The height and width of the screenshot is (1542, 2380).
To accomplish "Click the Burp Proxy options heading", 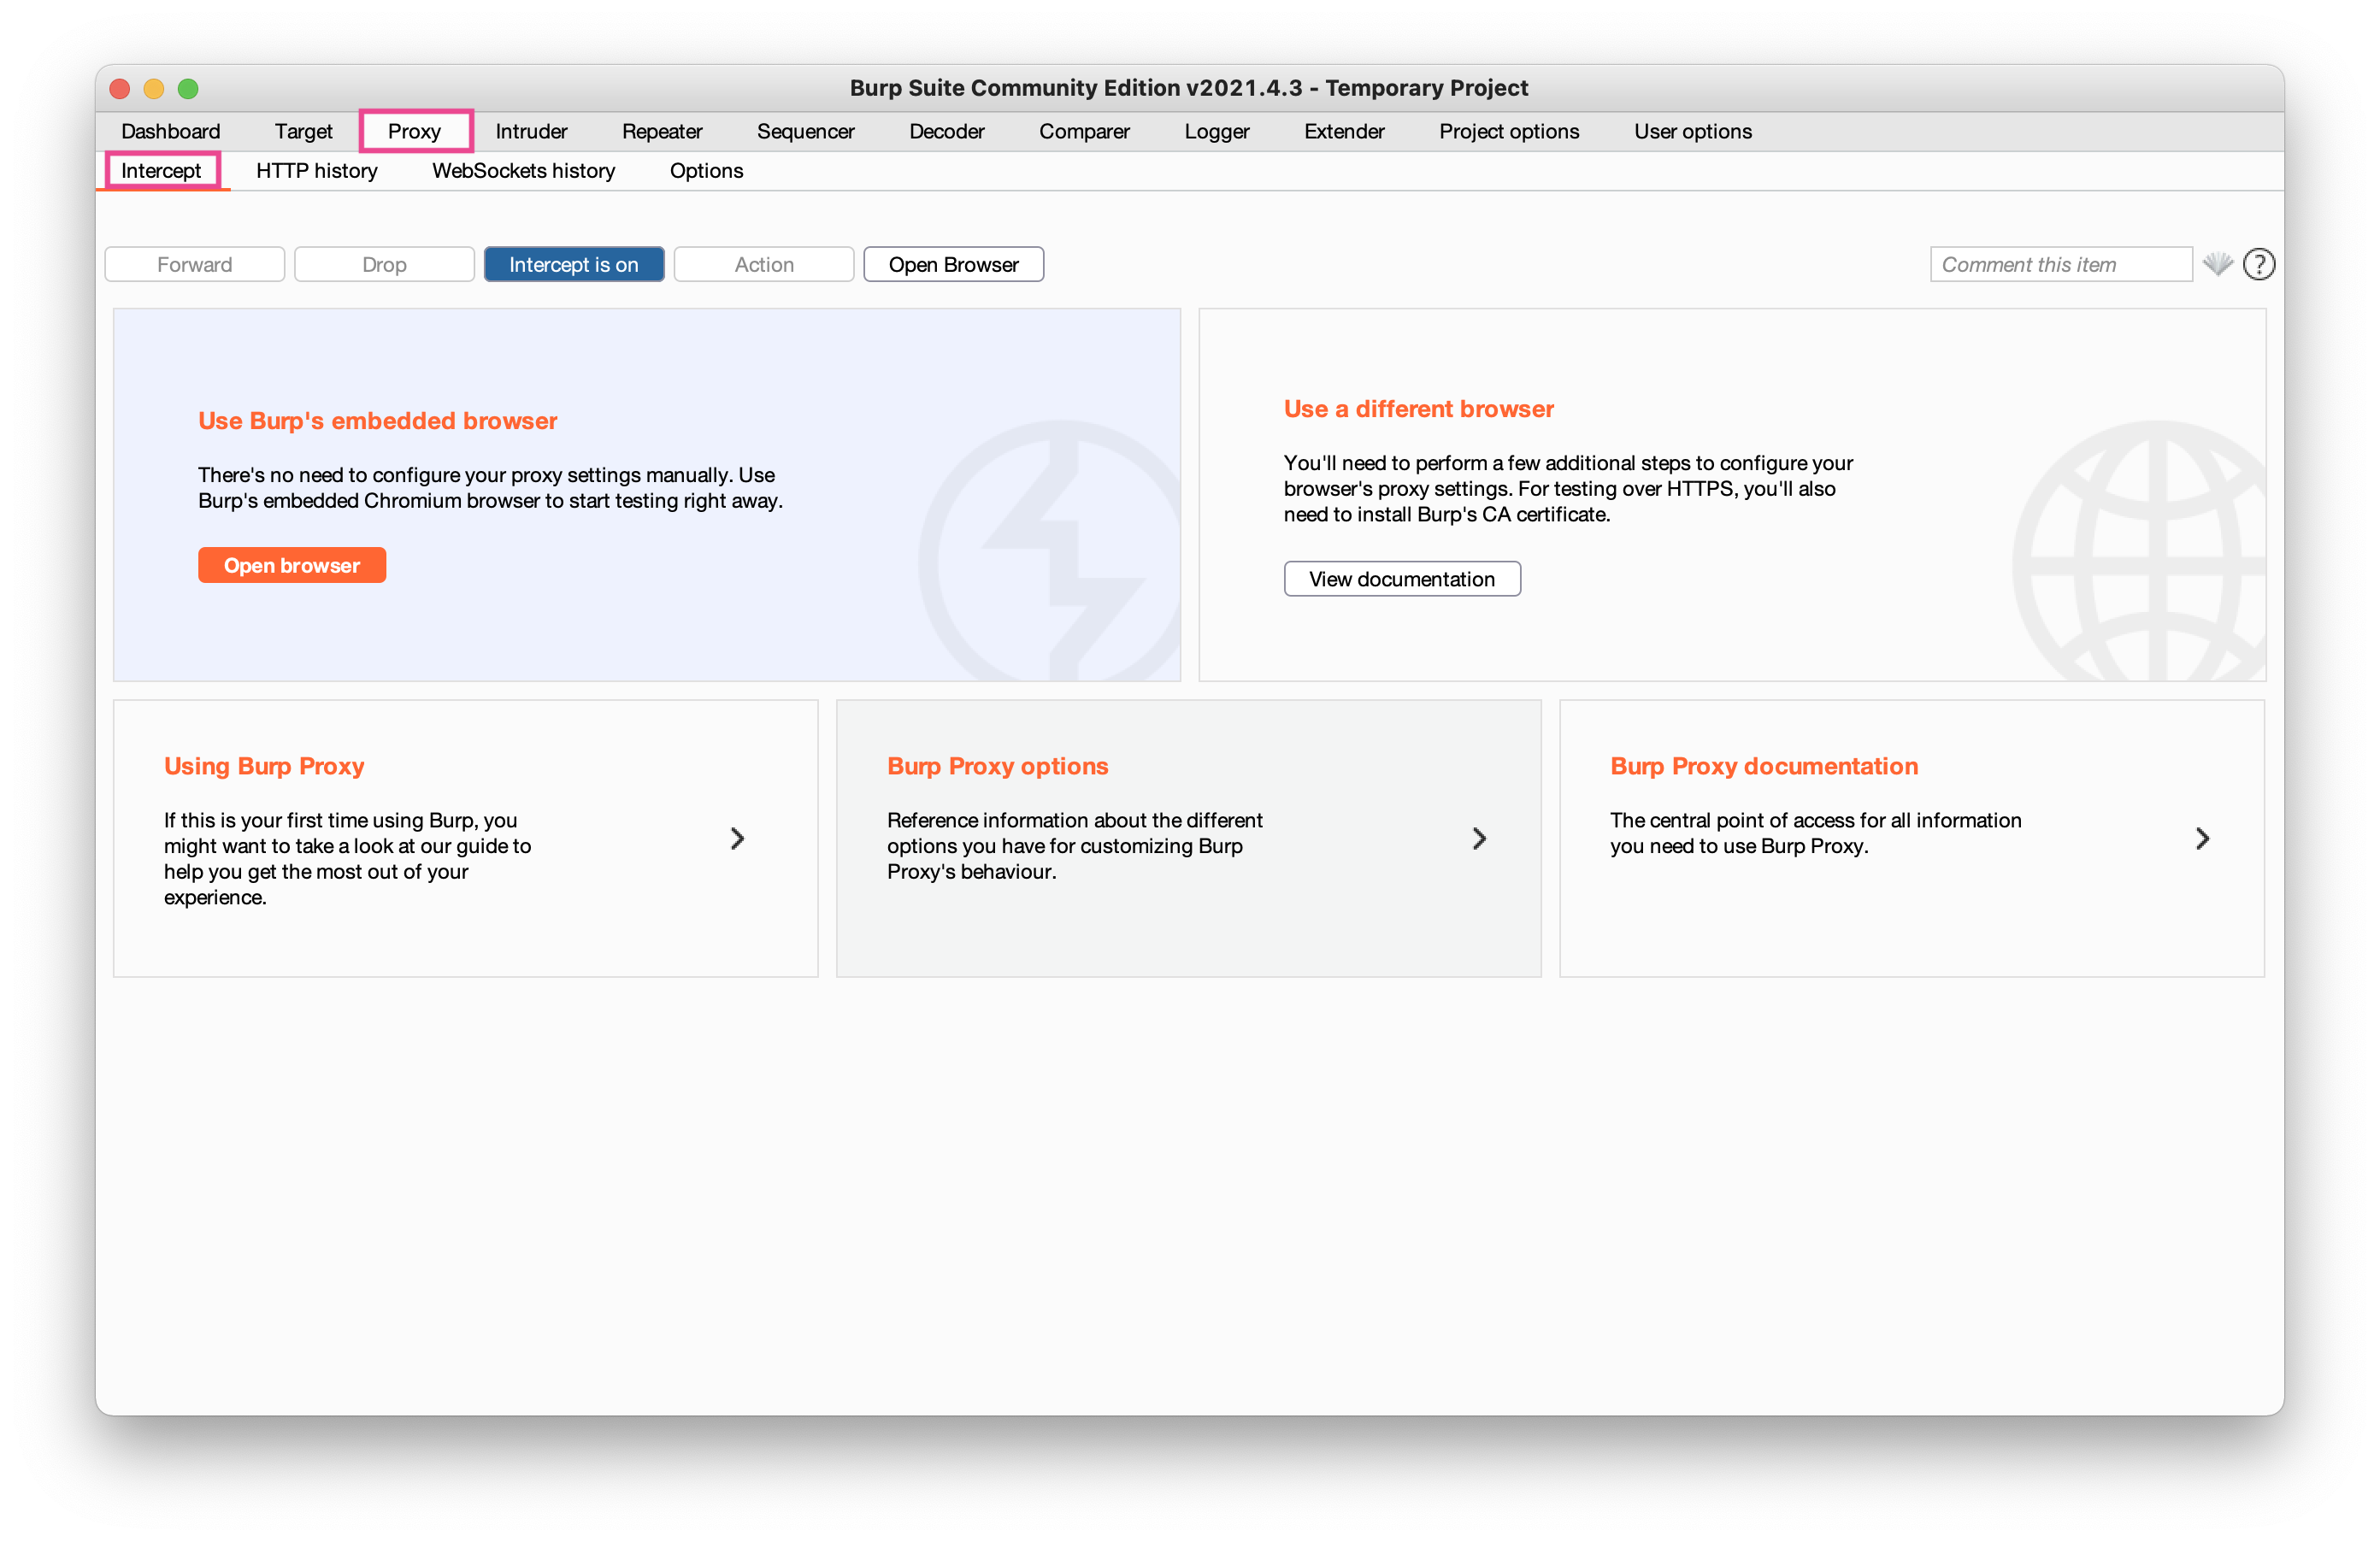I will [x=997, y=766].
